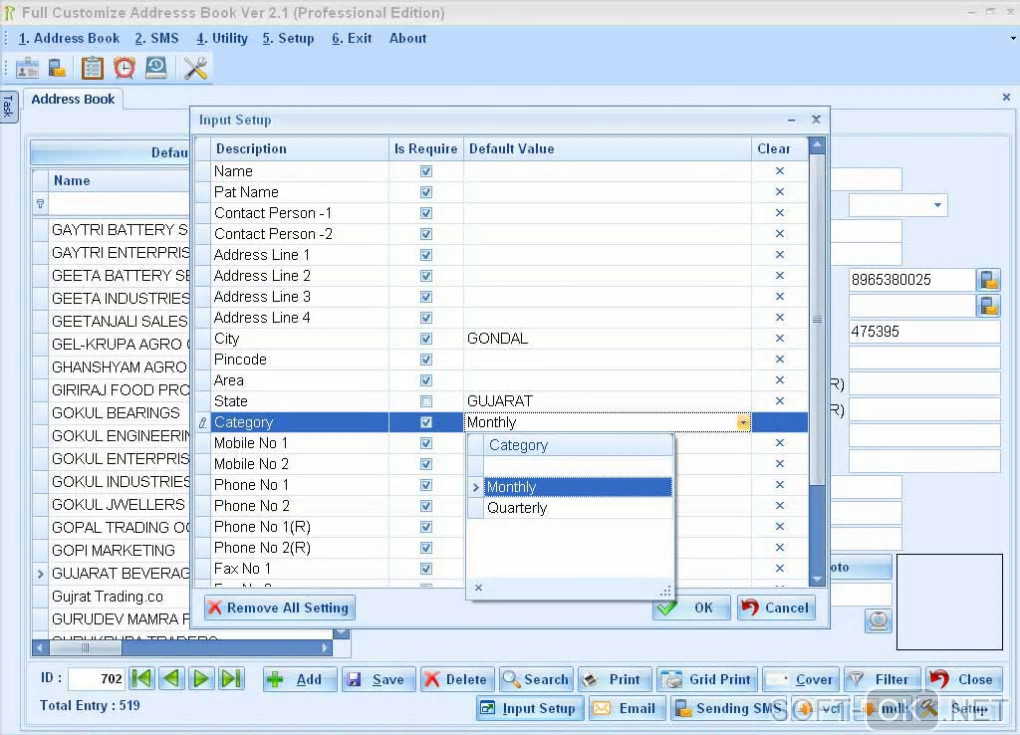The height and width of the screenshot is (735, 1020).
Task: Click the Delete record button
Action: 457,680
